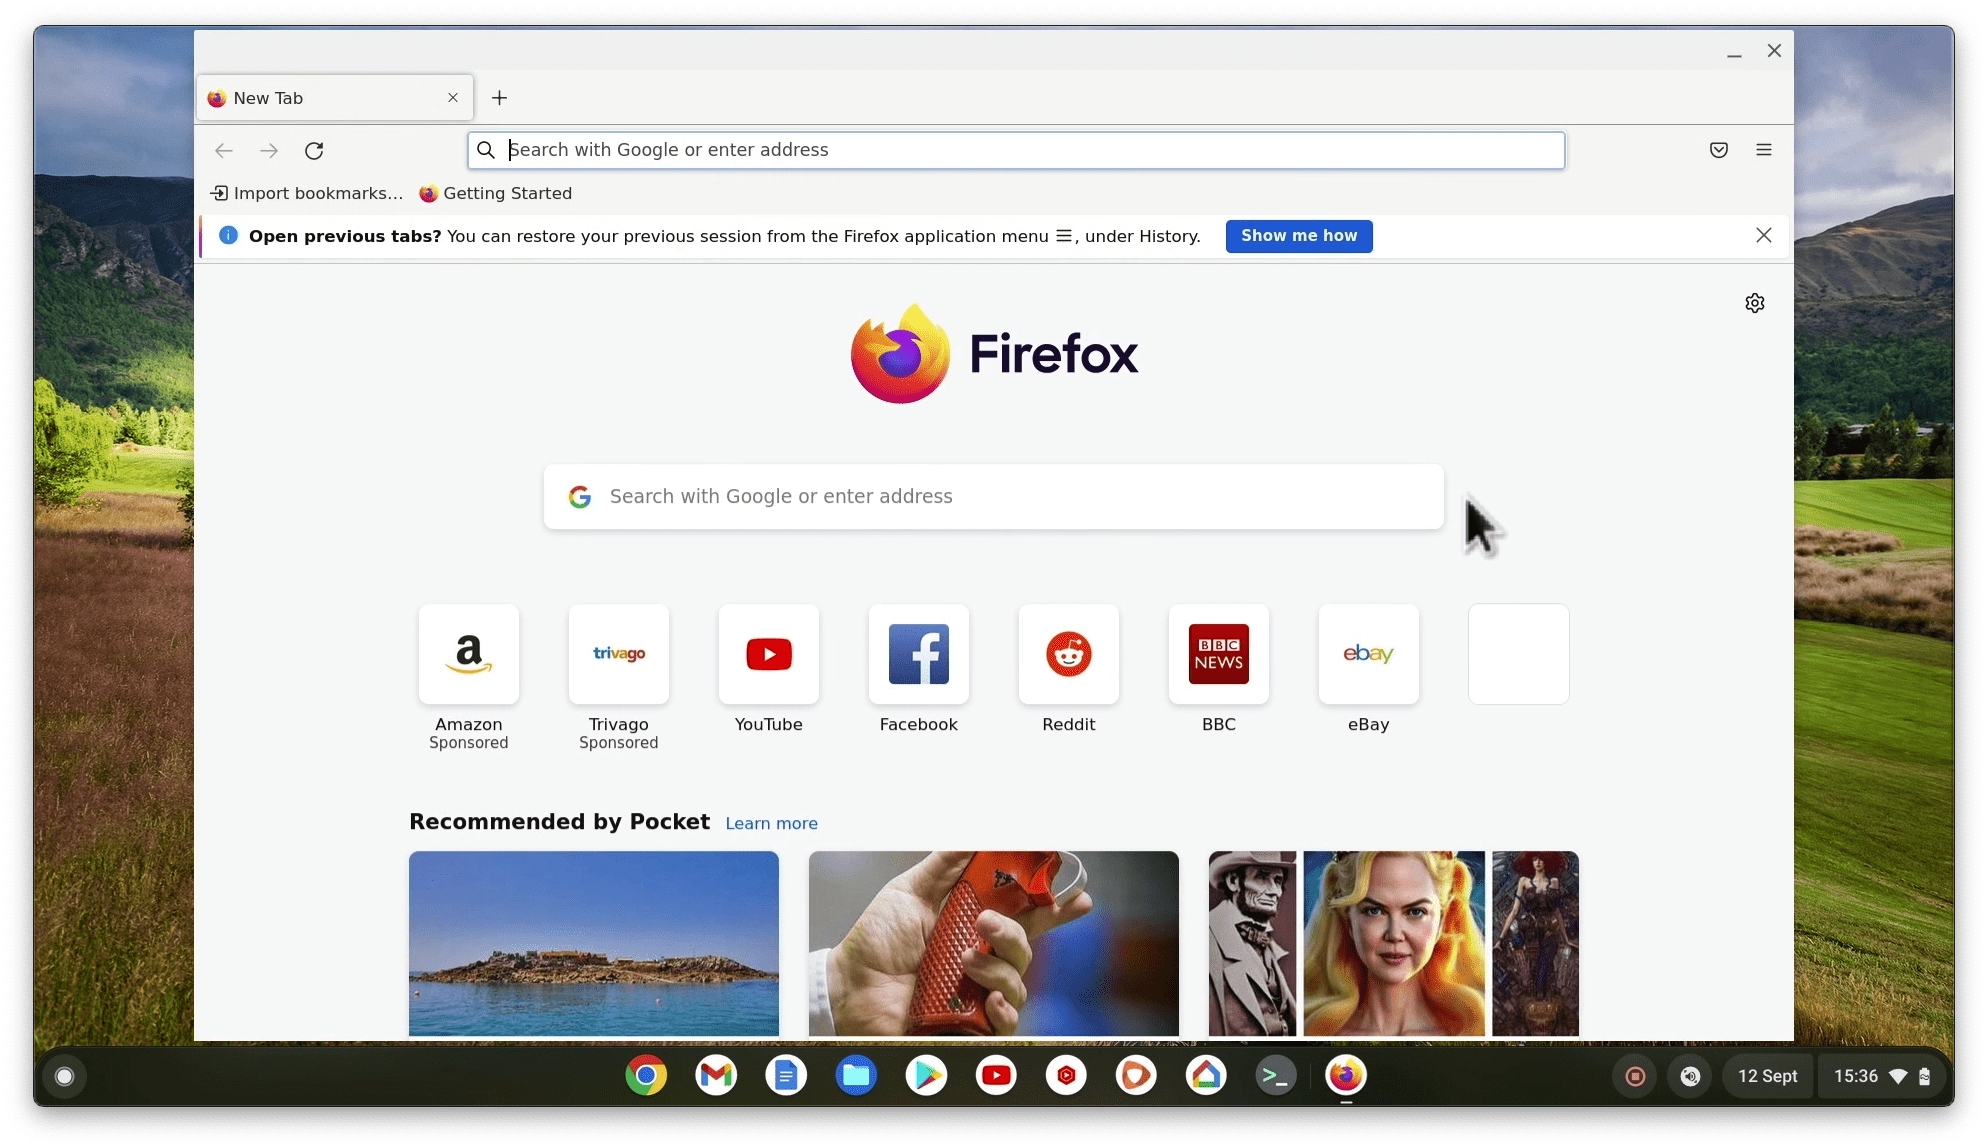Open the Save to Pocket icon
1988x1148 pixels.
coord(1719,150)
